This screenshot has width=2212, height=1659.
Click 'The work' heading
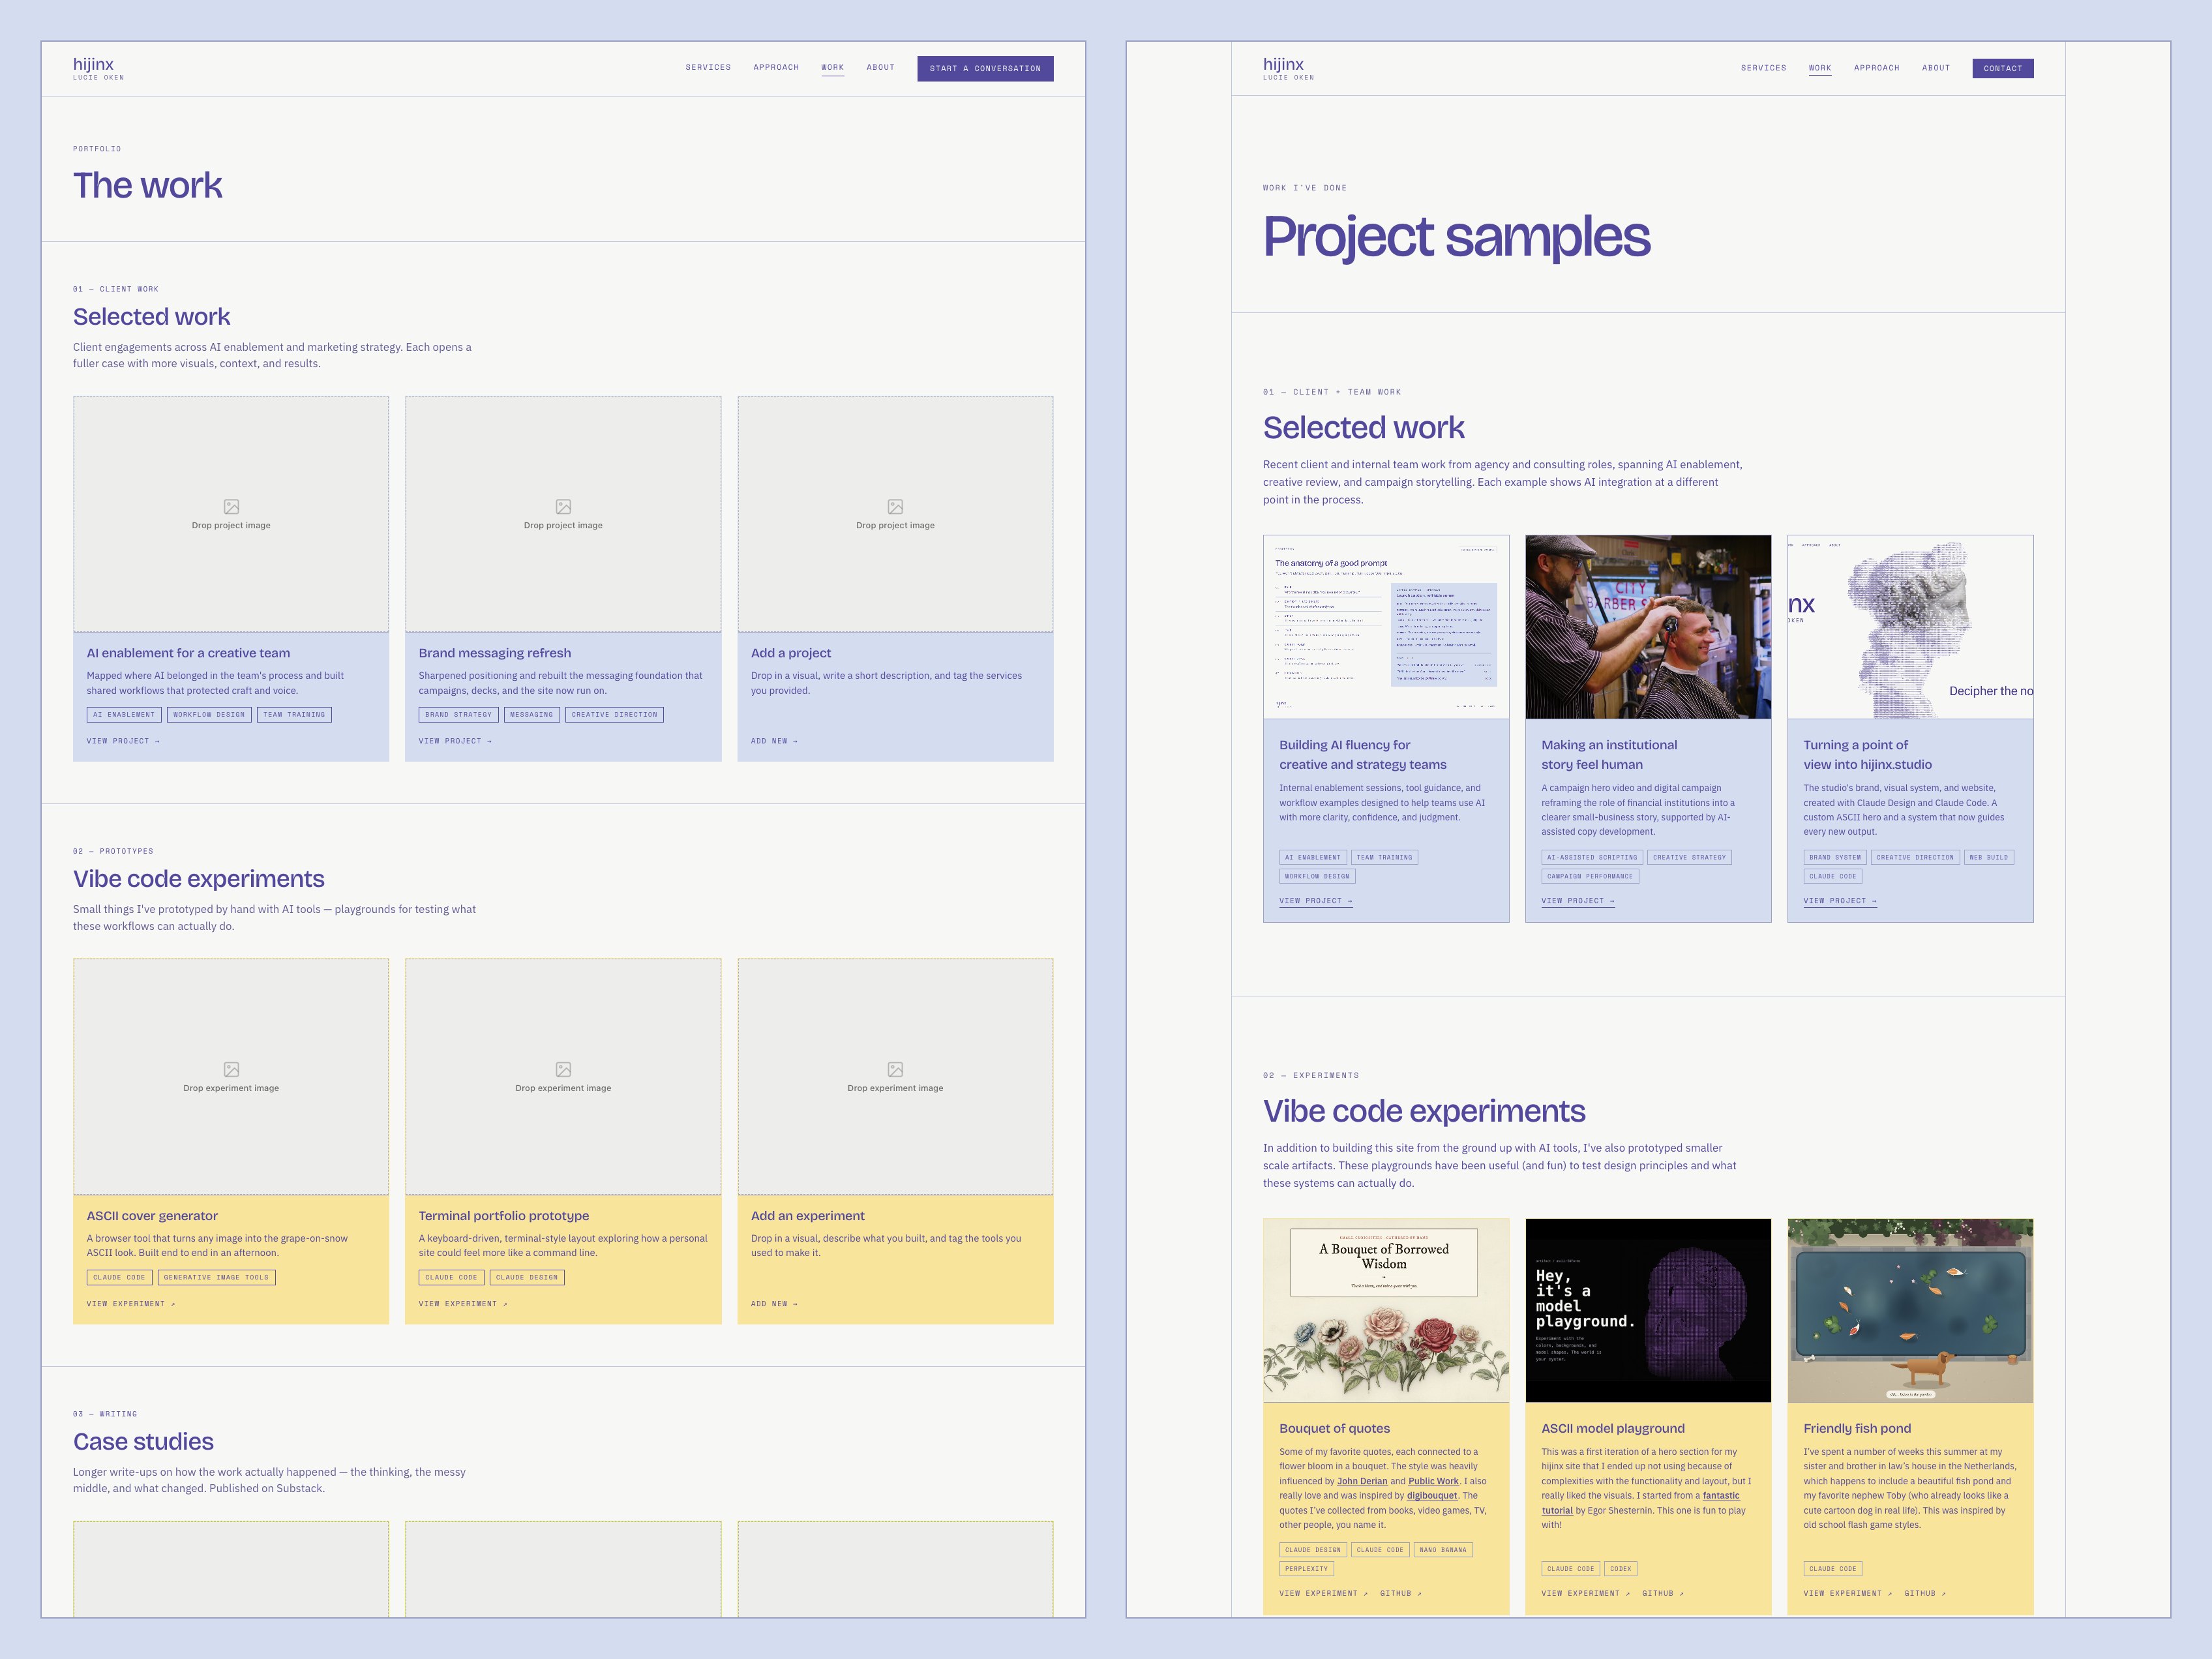[x=147, y=185]
